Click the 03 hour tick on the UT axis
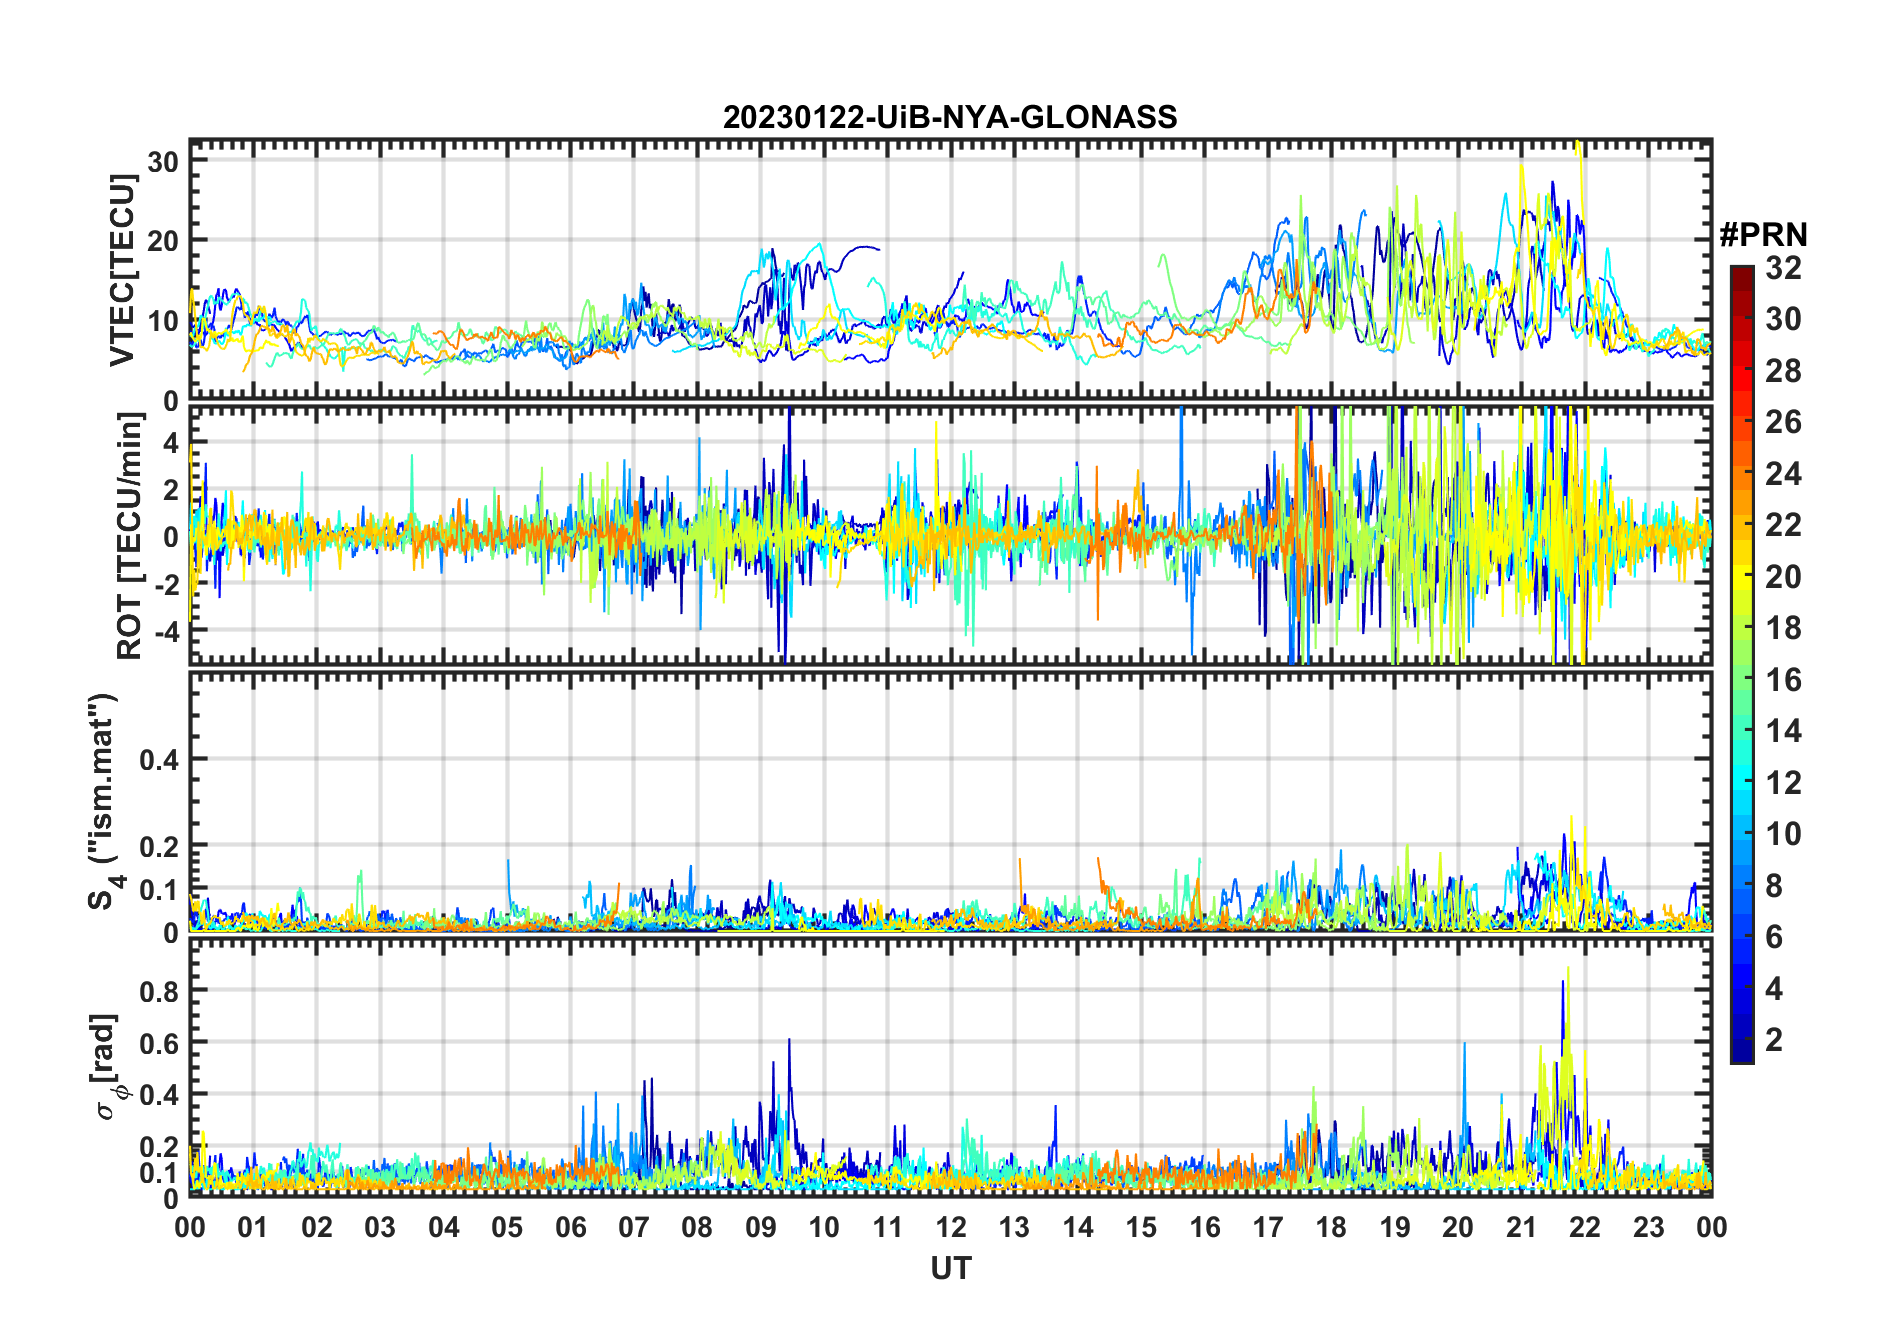The width and height of the screenshot is (1902, 1330). pos(380,1227)
